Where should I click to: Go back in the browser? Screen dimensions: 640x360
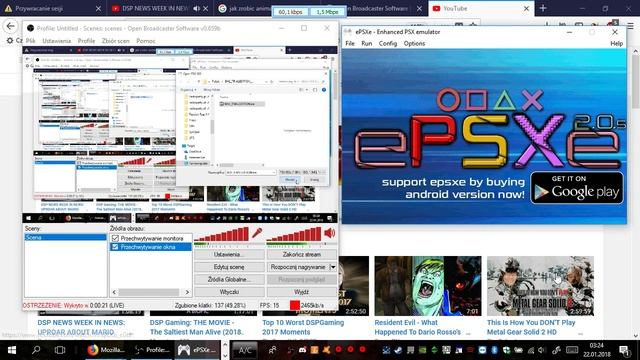(x=10, y=26)
